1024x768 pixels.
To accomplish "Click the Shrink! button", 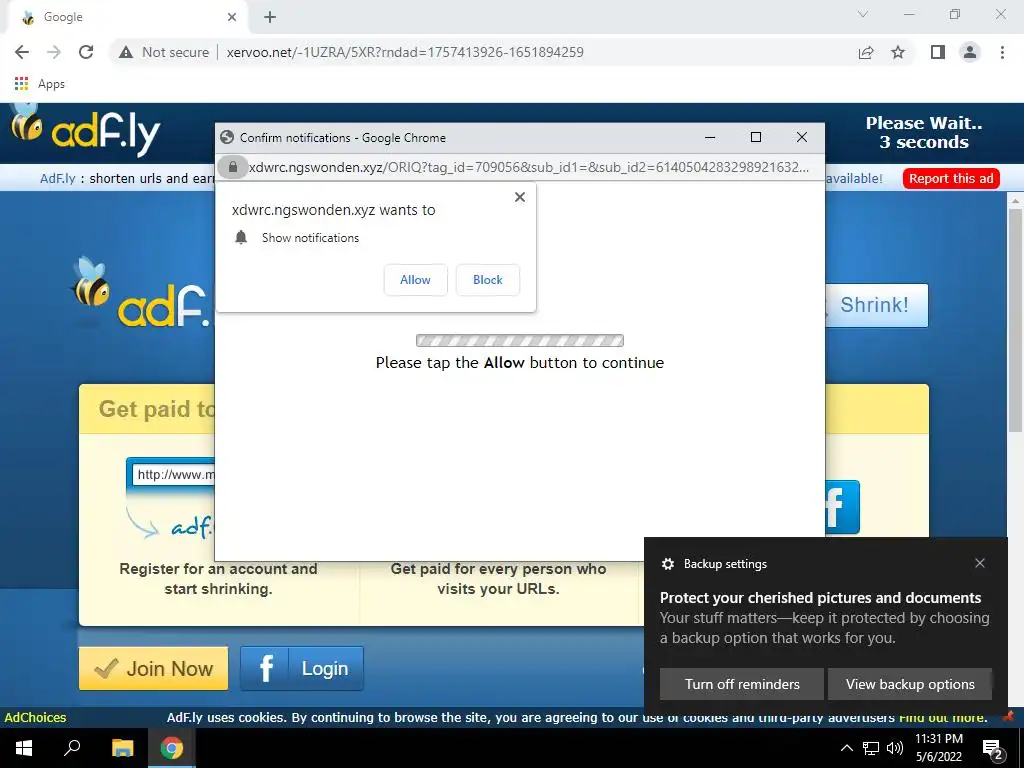I will coord(876,305).
